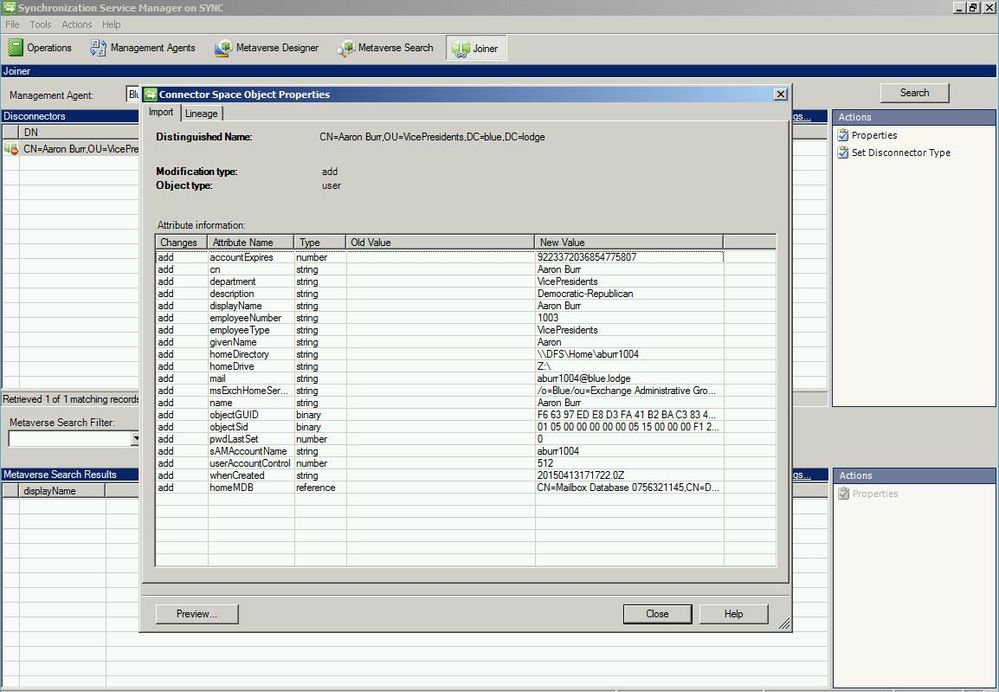Sort by Type column header

(320, 242)
